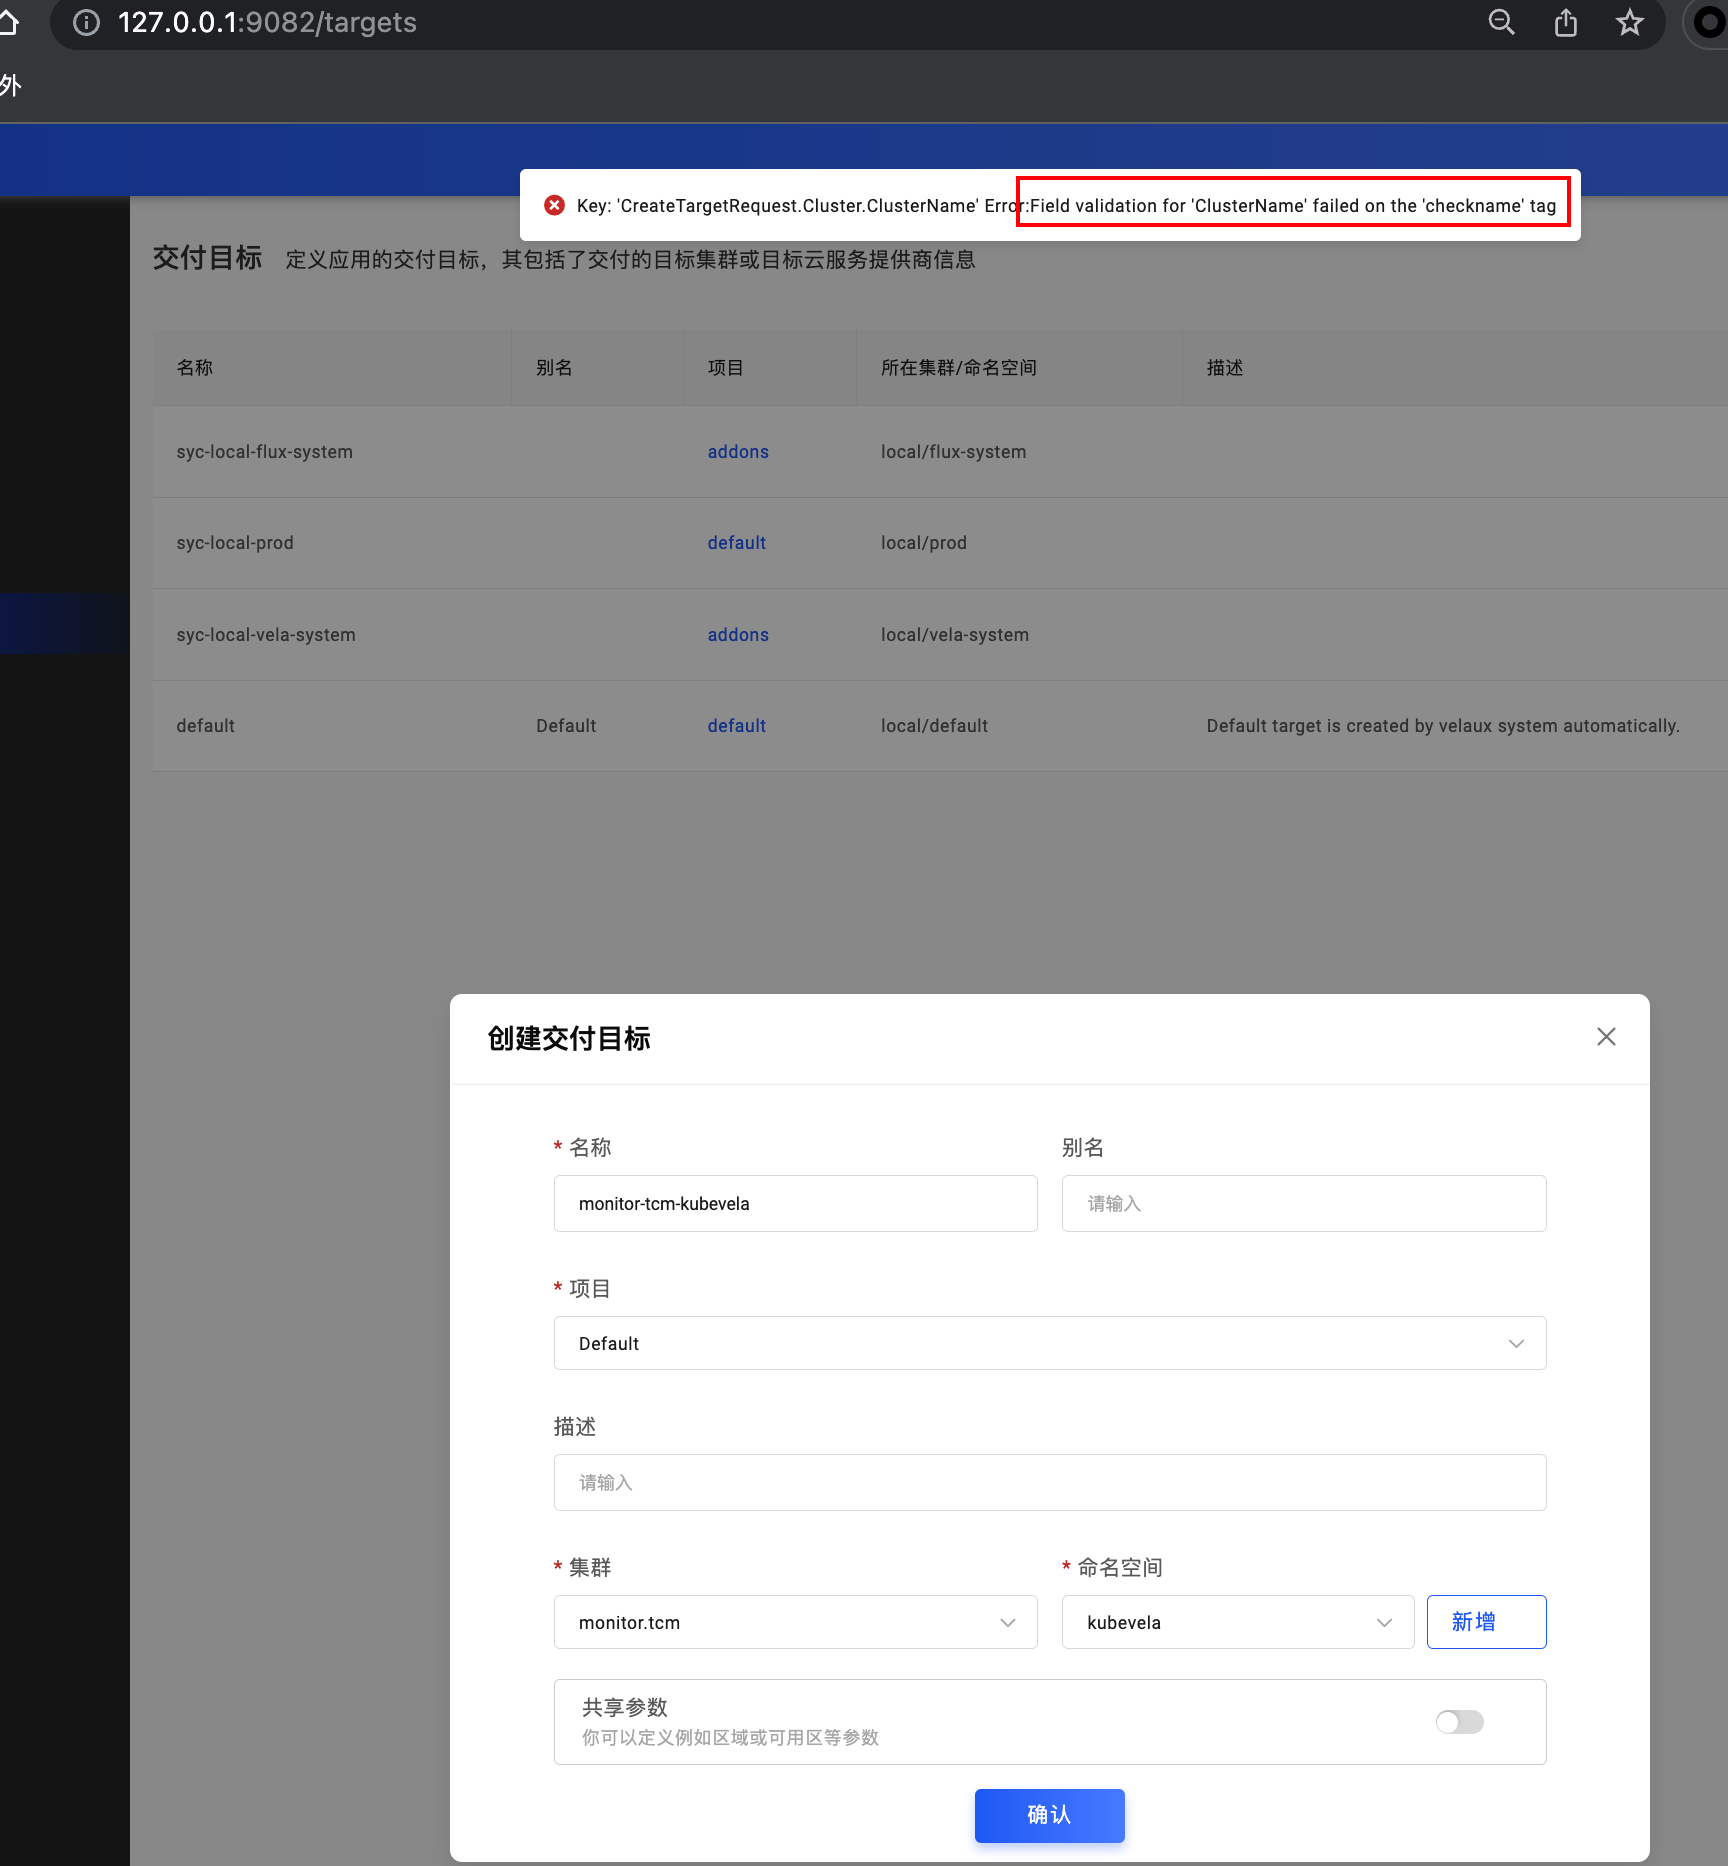
Task: Open the addons project link for syc-local-flux-system
Action: click(737, 451)
